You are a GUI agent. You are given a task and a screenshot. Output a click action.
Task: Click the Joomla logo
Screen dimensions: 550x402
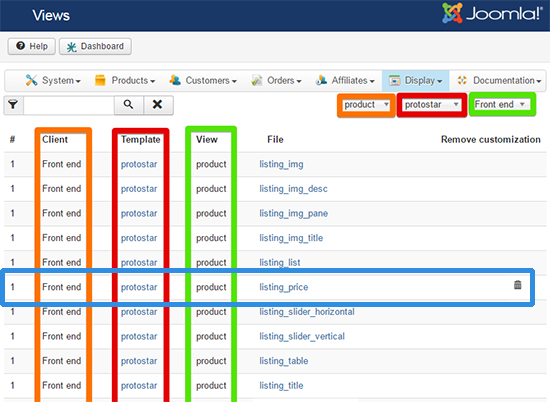492,13
